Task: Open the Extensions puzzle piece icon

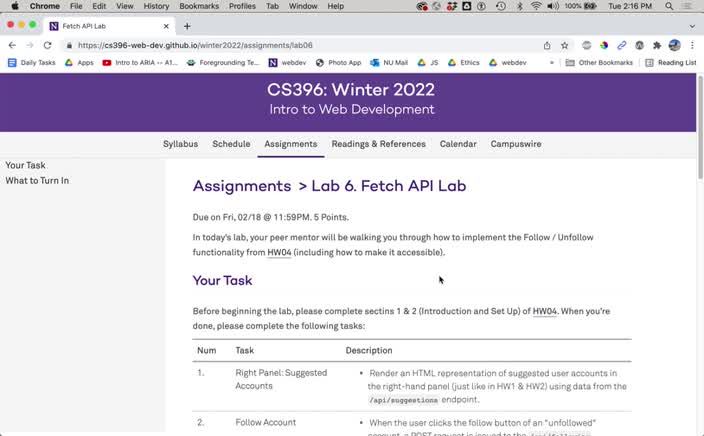Action: click(x=657, y=45)
